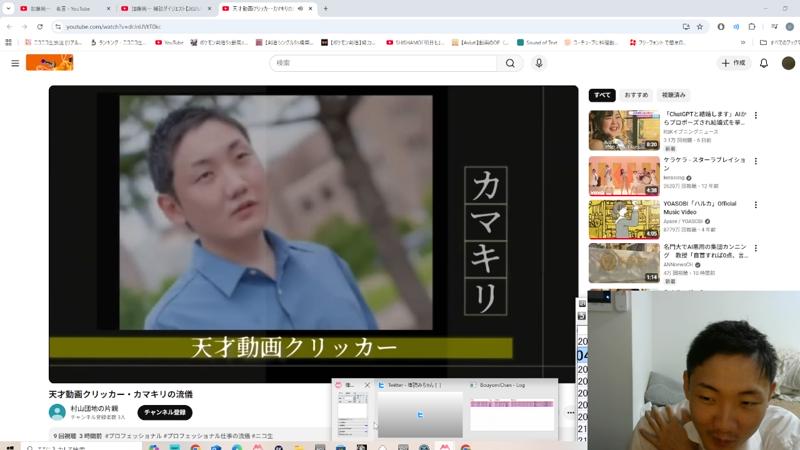
Task: Click the browser forward arrow
Action: (x=24, y=27)
